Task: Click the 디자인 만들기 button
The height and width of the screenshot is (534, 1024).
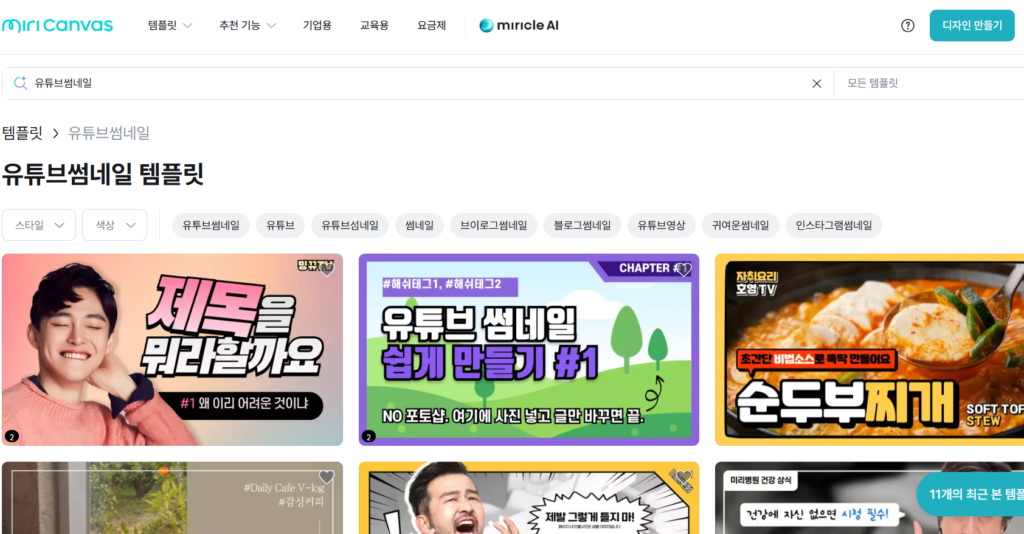Action: 971,26
